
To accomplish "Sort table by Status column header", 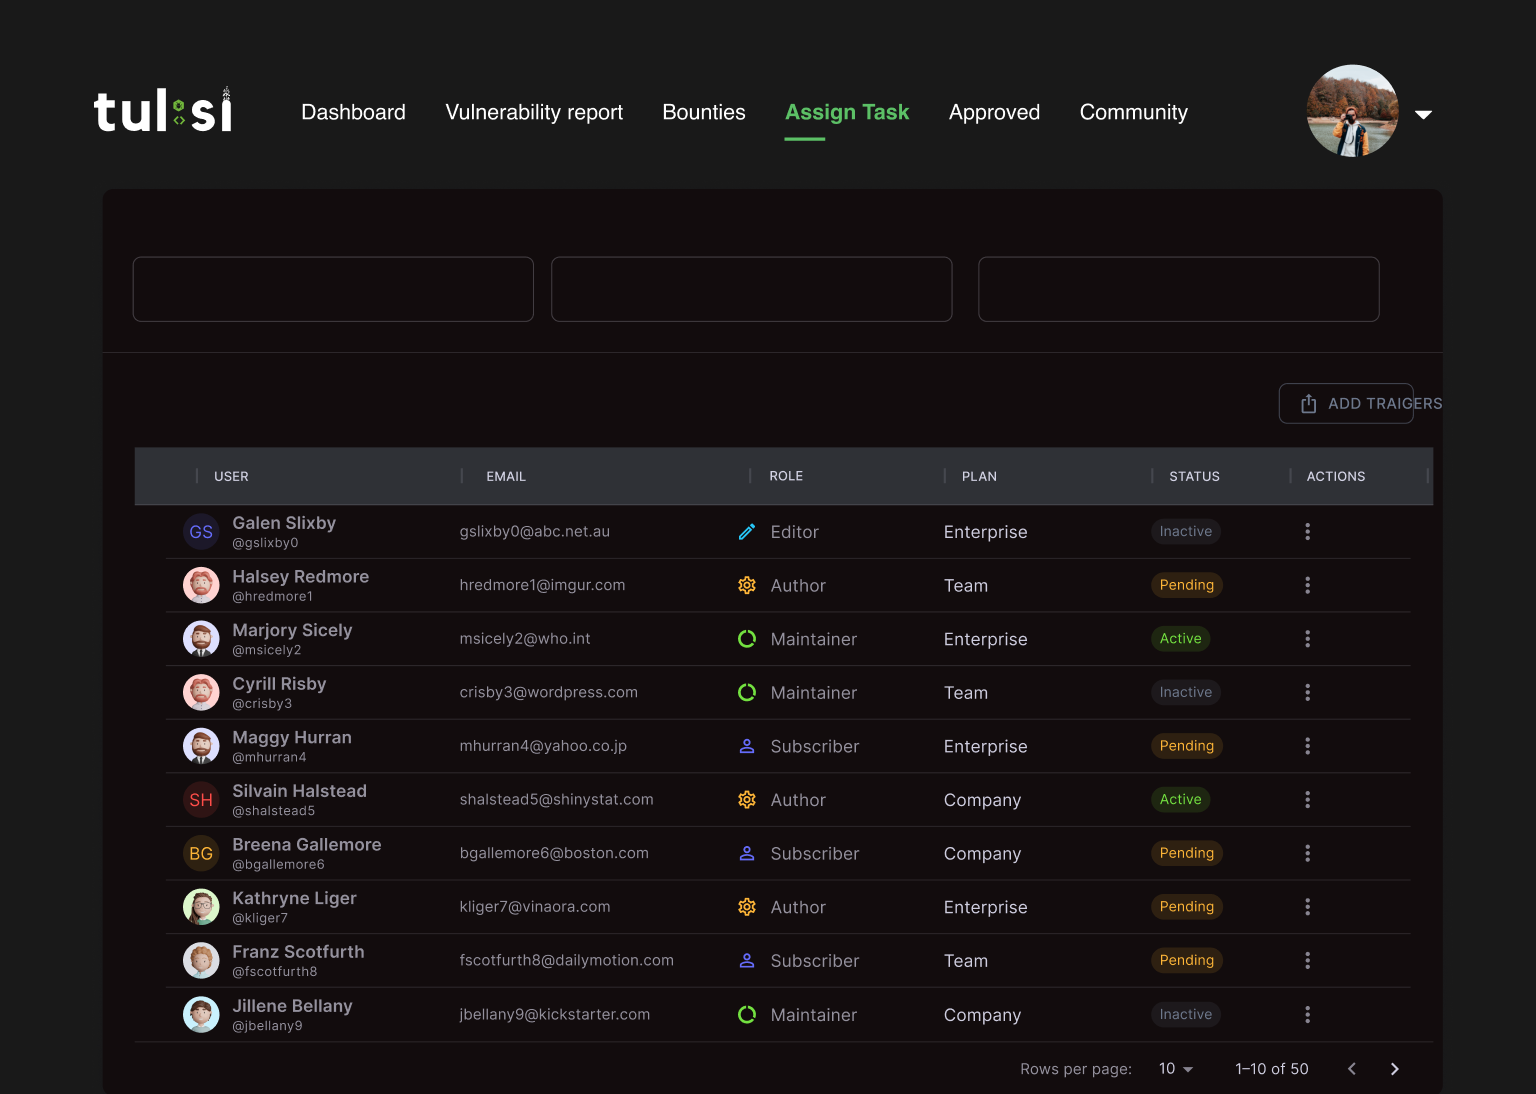I will point(1194,477).
